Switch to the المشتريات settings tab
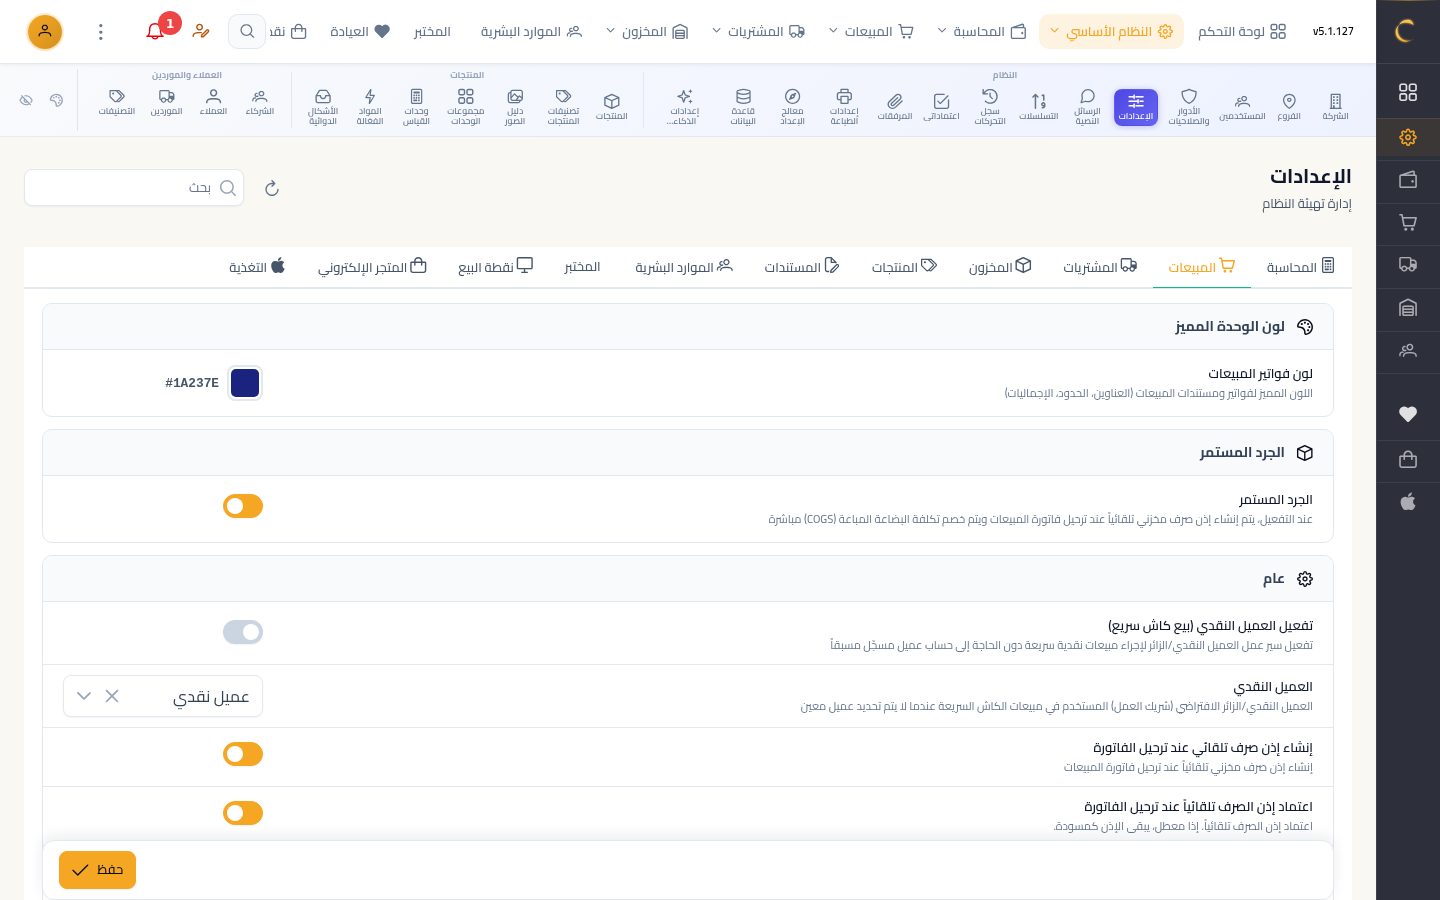1440x900 pixels. coord(1100,267)
